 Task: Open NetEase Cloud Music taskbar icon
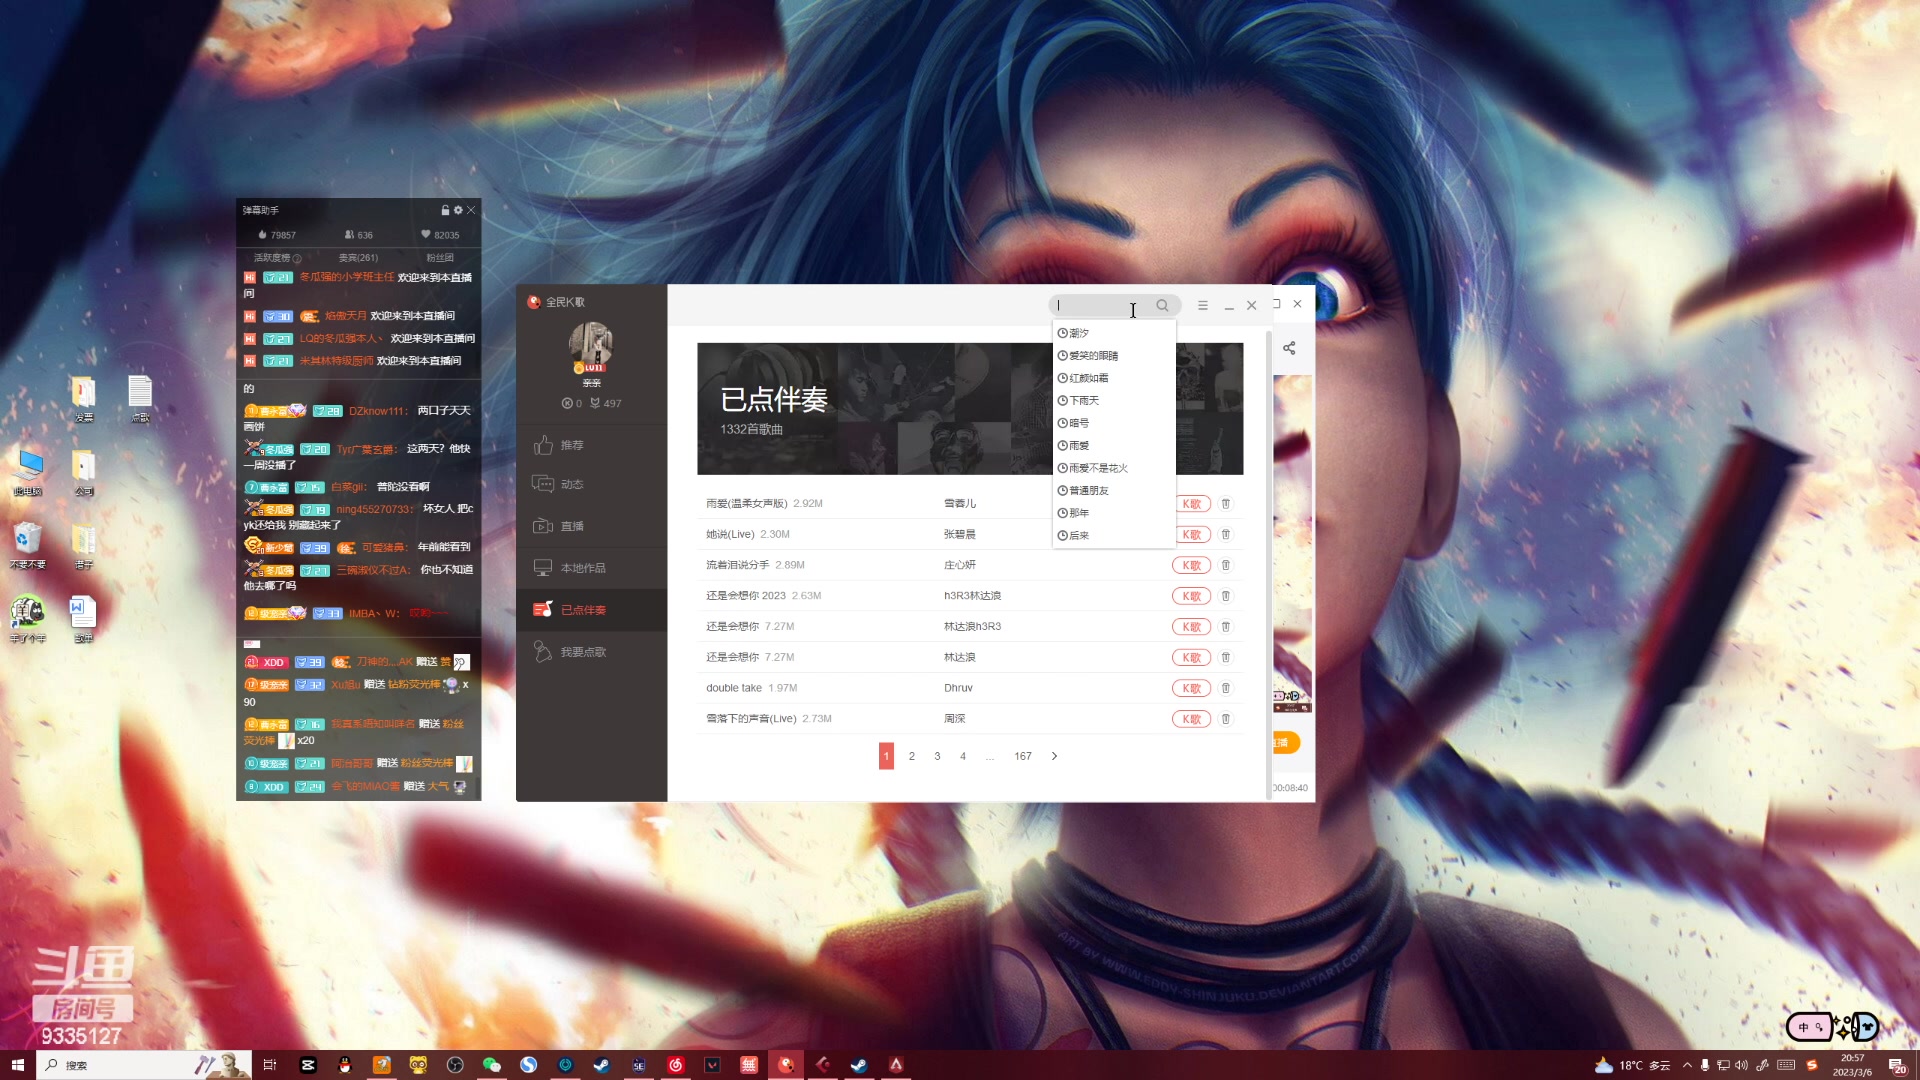[x=675, y=1065]
